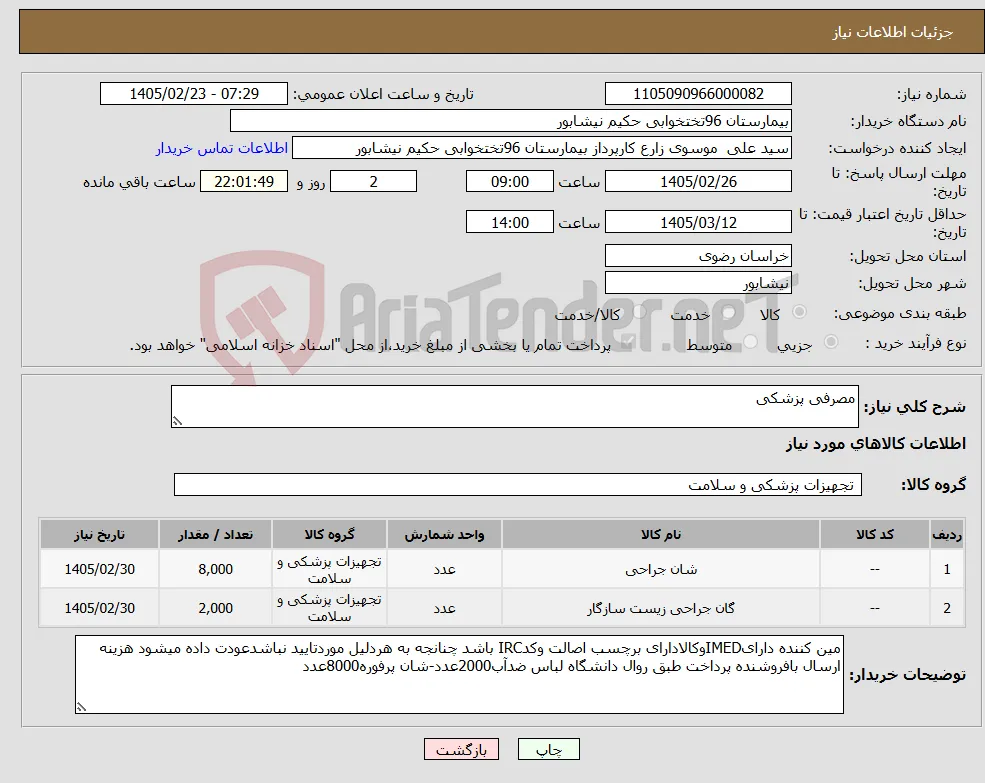Select the خدمت radio button
This screenshot has width=985, height=783.
pyautogui.click(x=729, y=312)
